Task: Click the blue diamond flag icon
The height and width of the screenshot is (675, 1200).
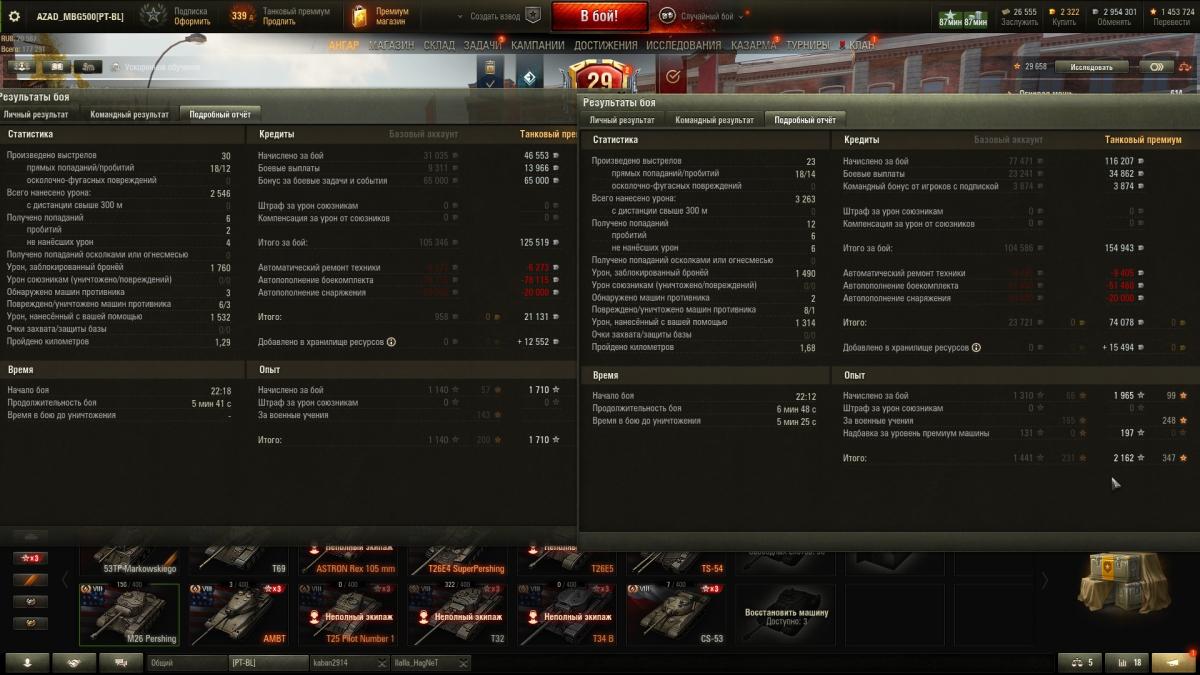Action: (x=529, y=75)
